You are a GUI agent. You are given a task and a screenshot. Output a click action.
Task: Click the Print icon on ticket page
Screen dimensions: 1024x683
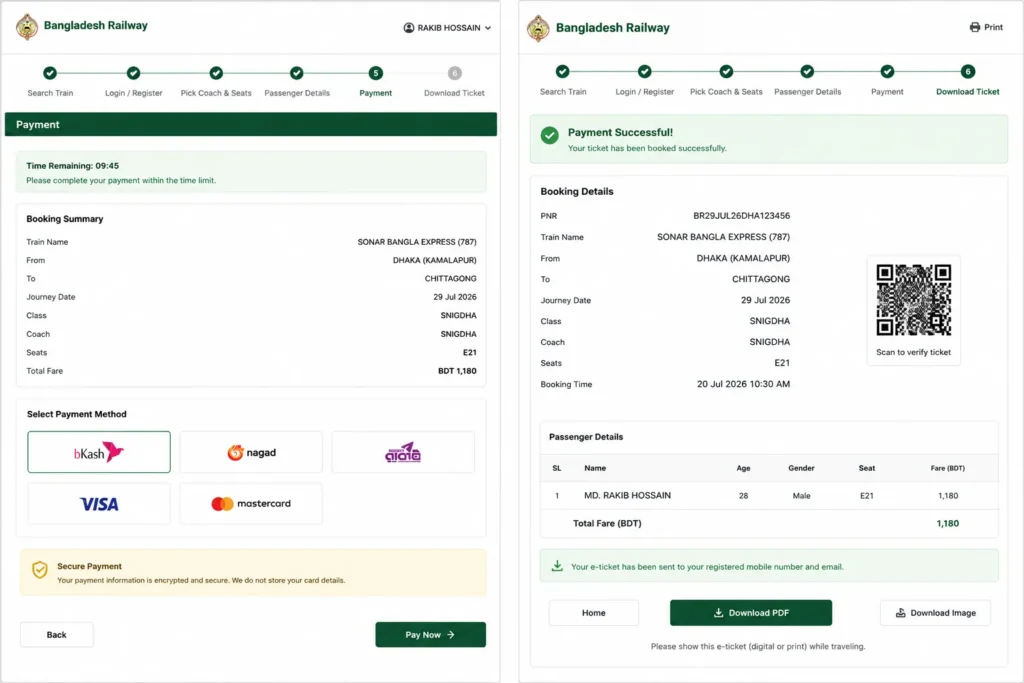tap(974, 27)
